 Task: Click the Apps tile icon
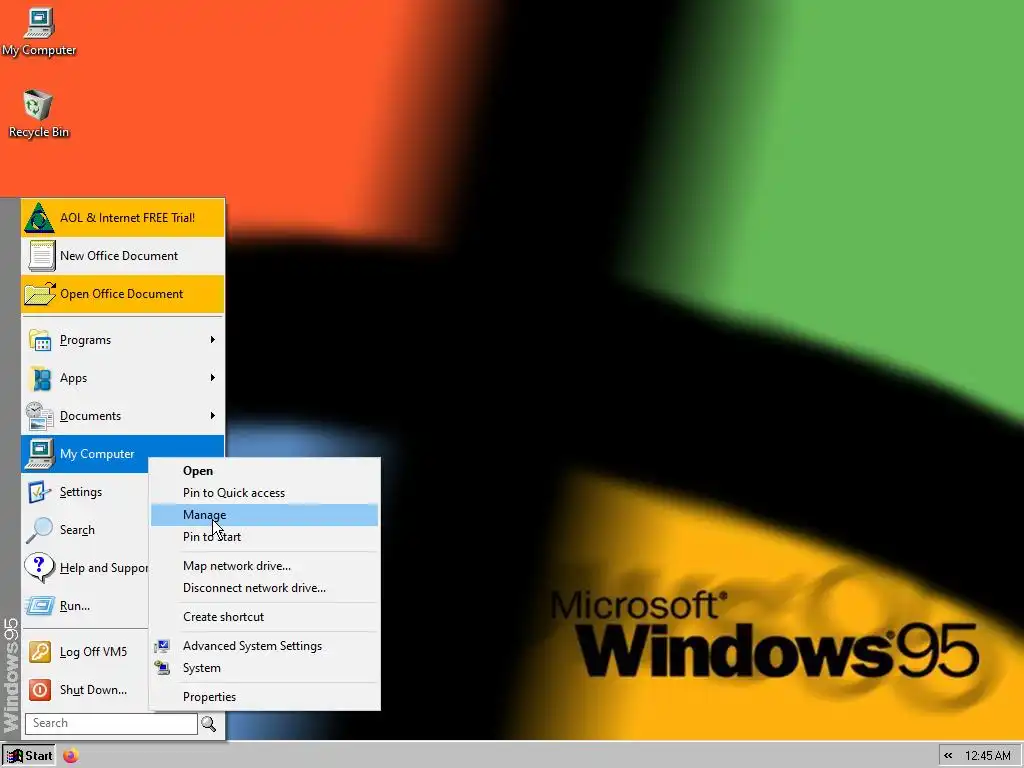(40, 378)
